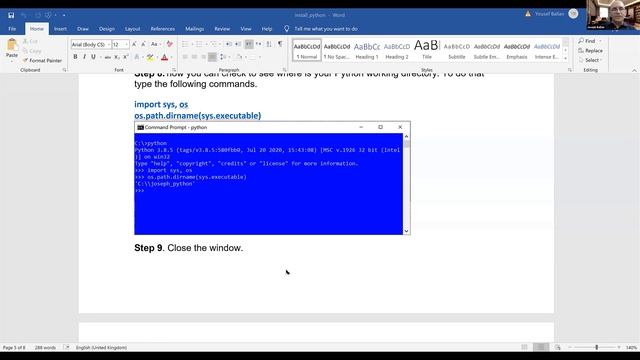Expand the Styles pane launcher
Viewport: 640px width, 360px height.
570,70
